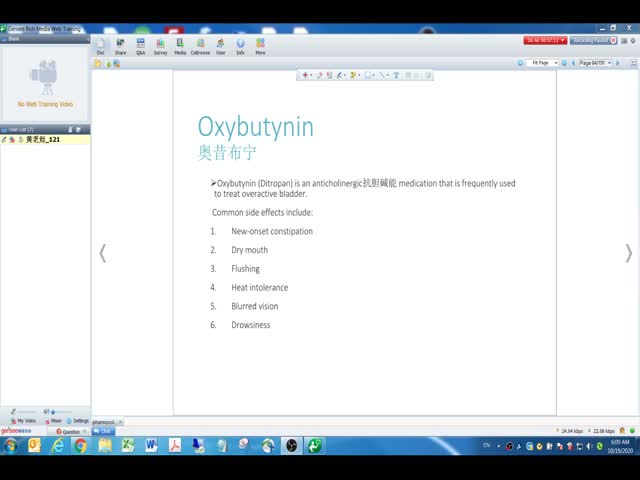The image size is (640, 480).
Task: Open the CoBrowse tool
Action: pyautogui.click(x=200, y=46)
